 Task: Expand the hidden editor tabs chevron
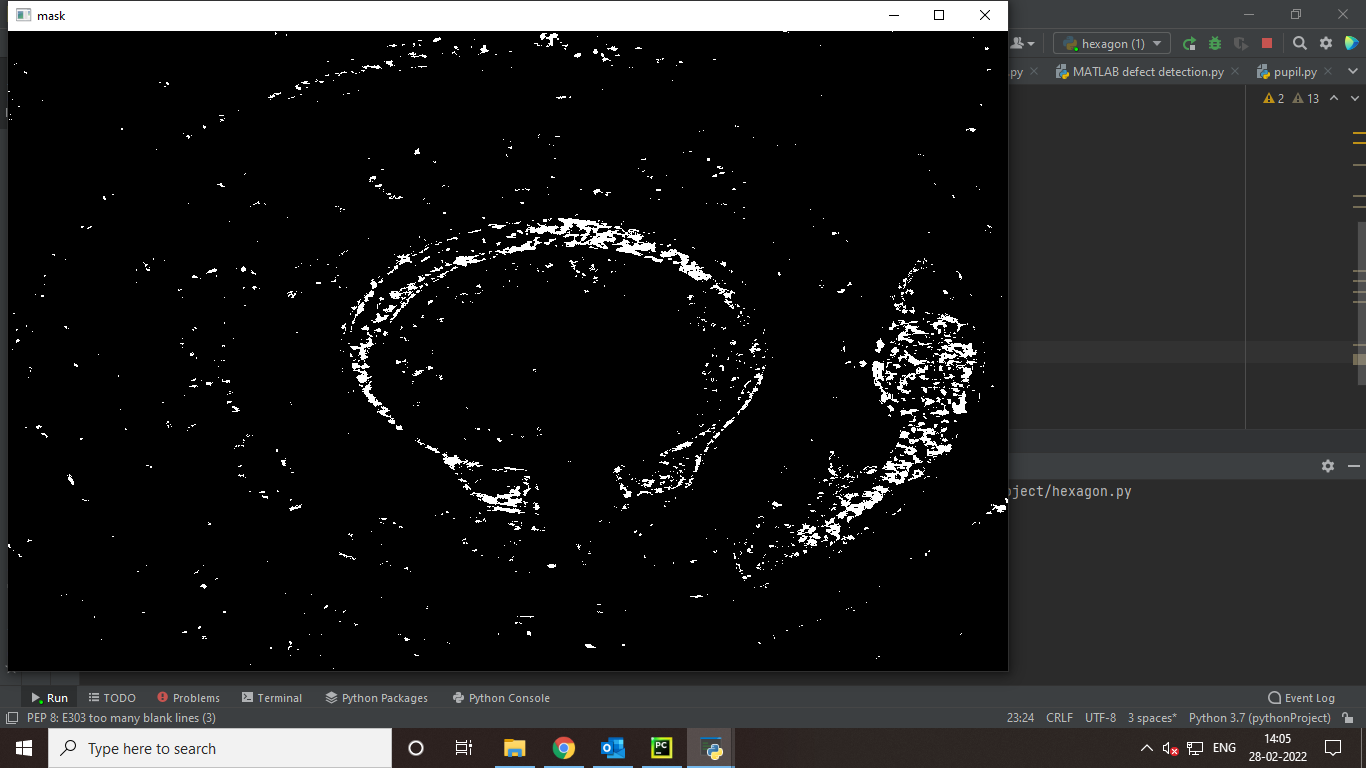(x=1354, y=72)
